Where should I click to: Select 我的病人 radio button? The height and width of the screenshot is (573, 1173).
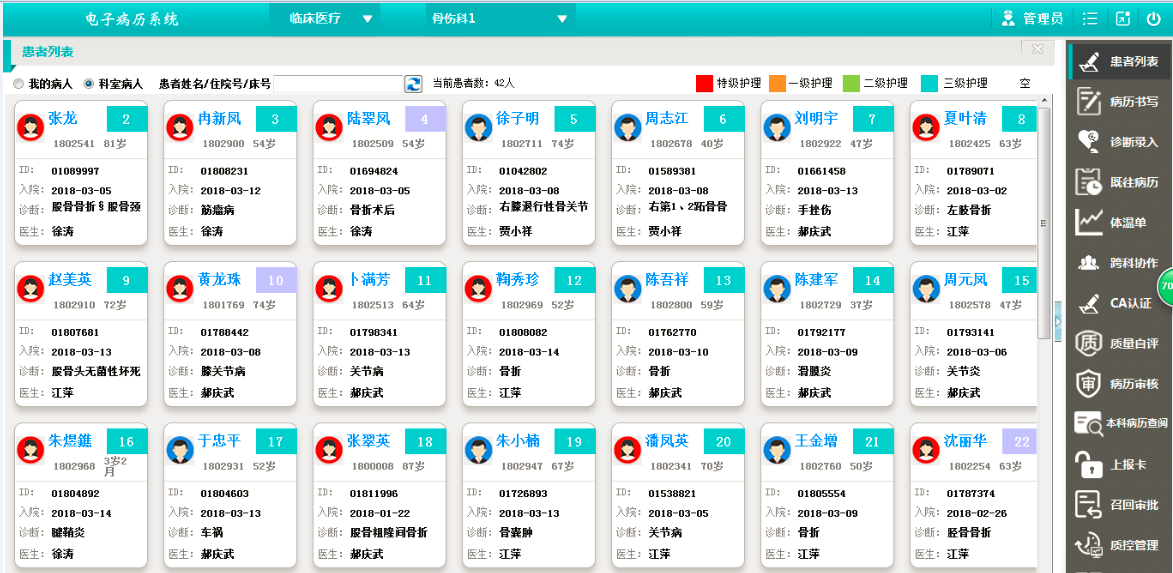[x=18, y=84]
